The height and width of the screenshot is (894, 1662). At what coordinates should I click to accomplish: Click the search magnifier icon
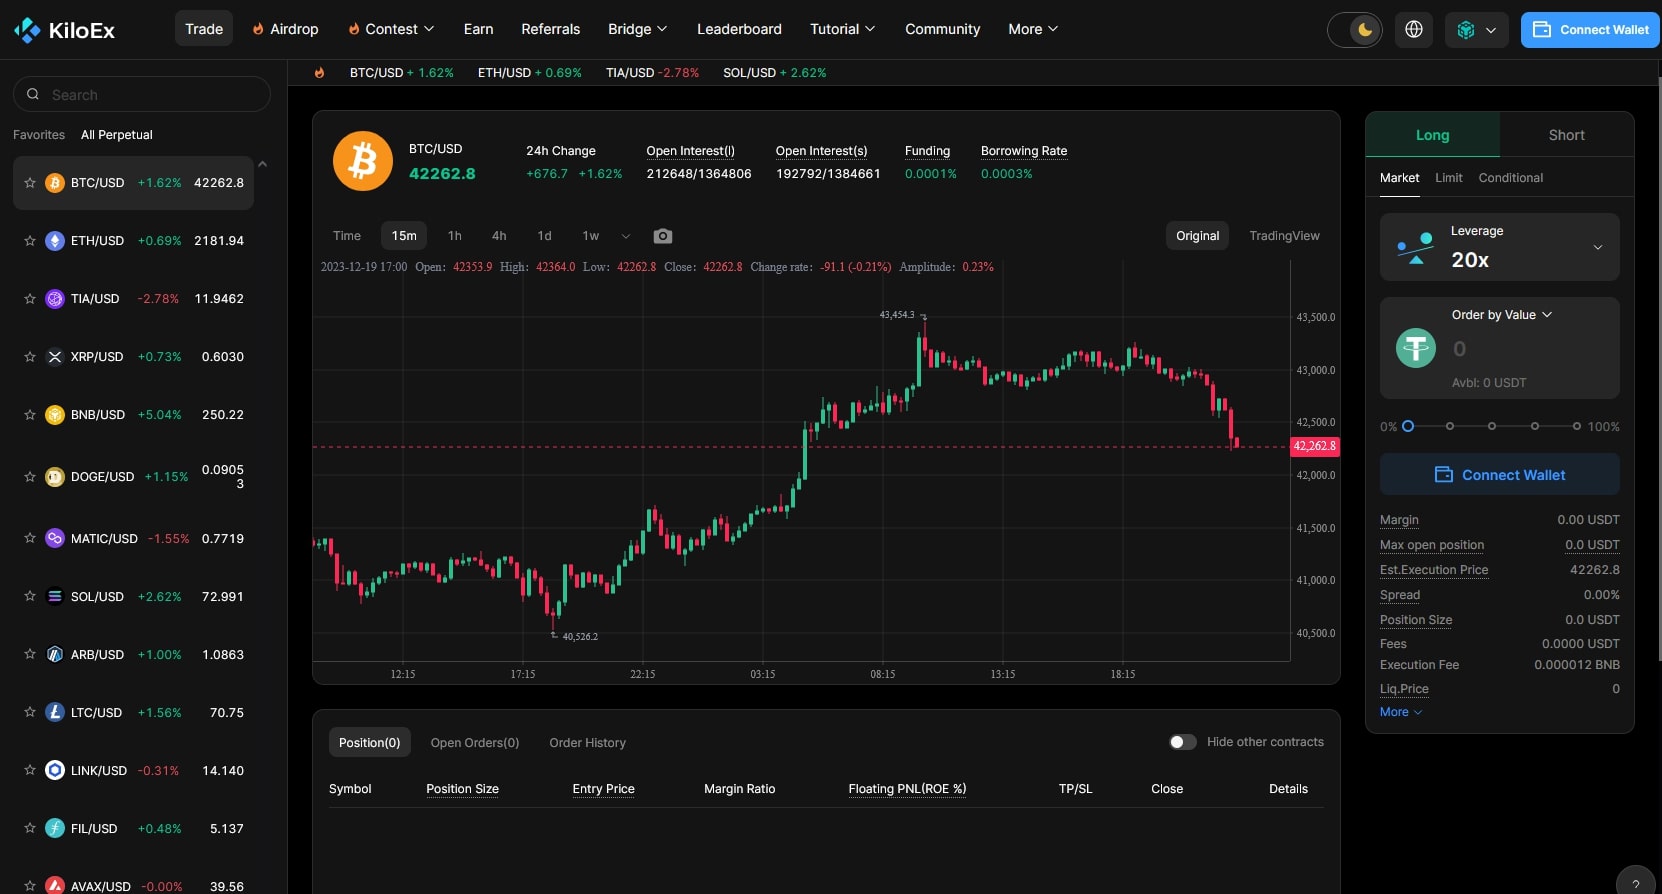[33, 94]
